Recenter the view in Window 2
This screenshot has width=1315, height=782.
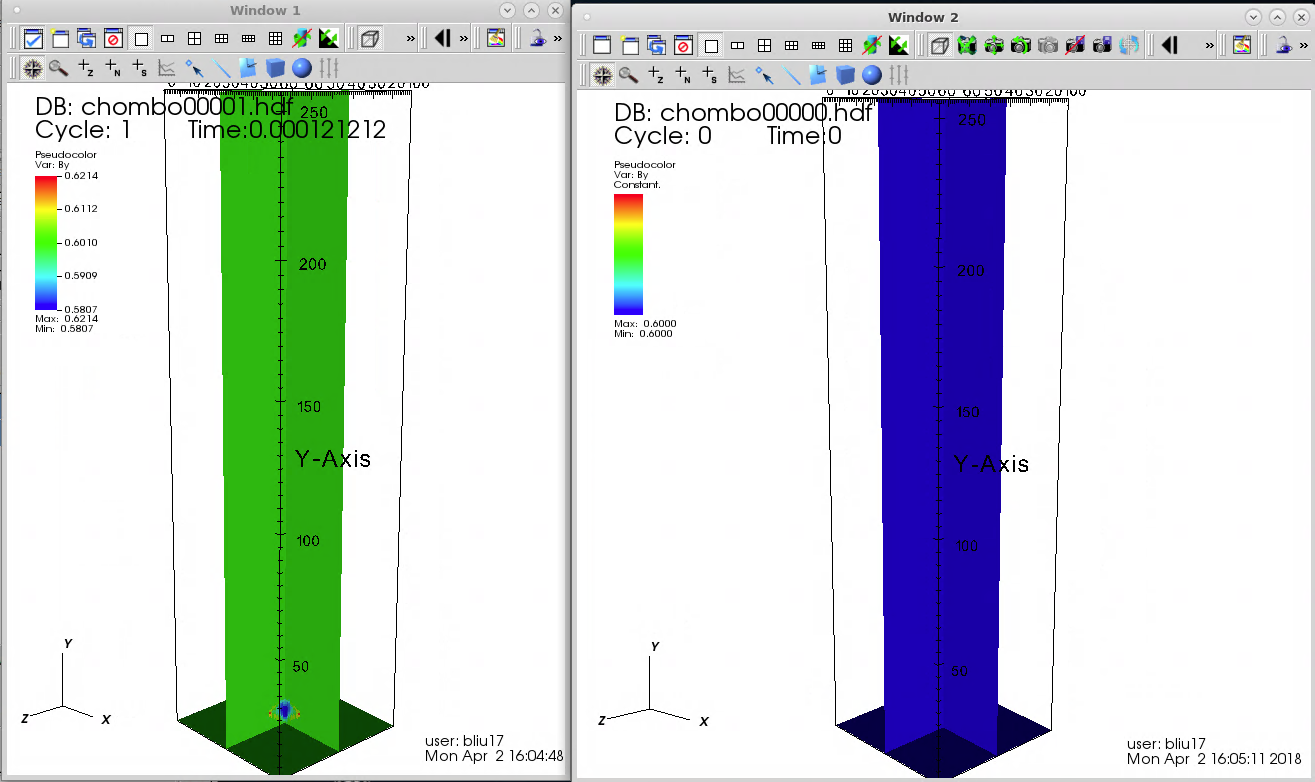[993, 45]
